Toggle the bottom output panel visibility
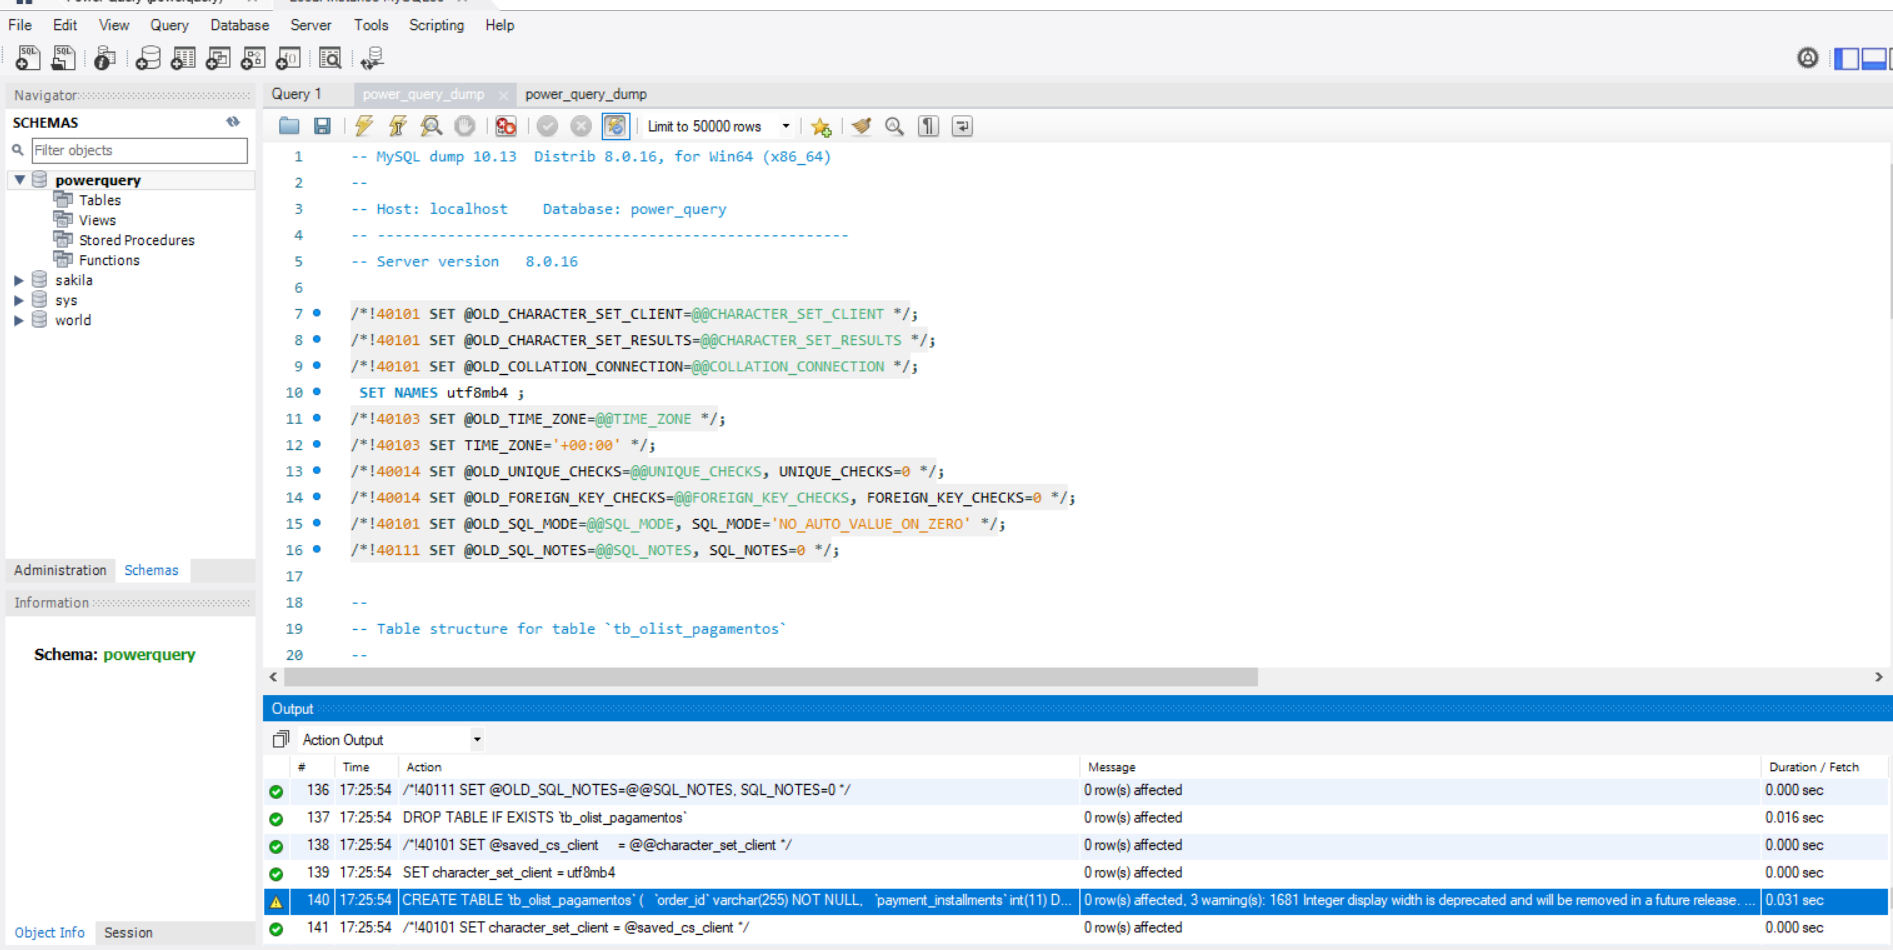The image size is (1893, 950). (1874, 59)
